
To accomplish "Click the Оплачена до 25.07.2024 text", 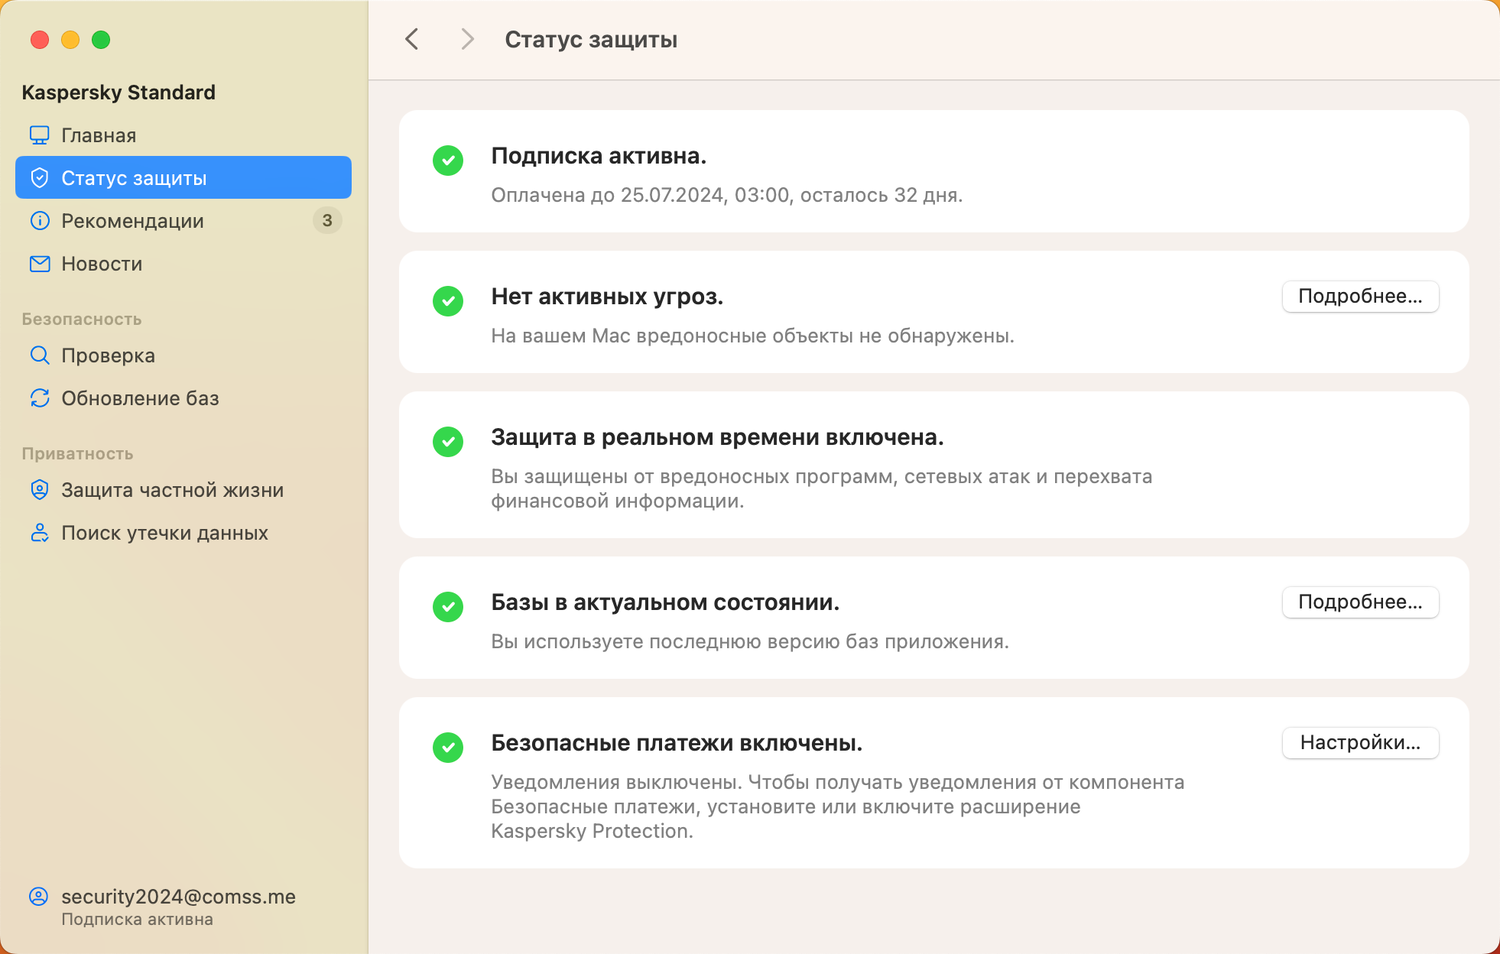I will coord(727,195).
